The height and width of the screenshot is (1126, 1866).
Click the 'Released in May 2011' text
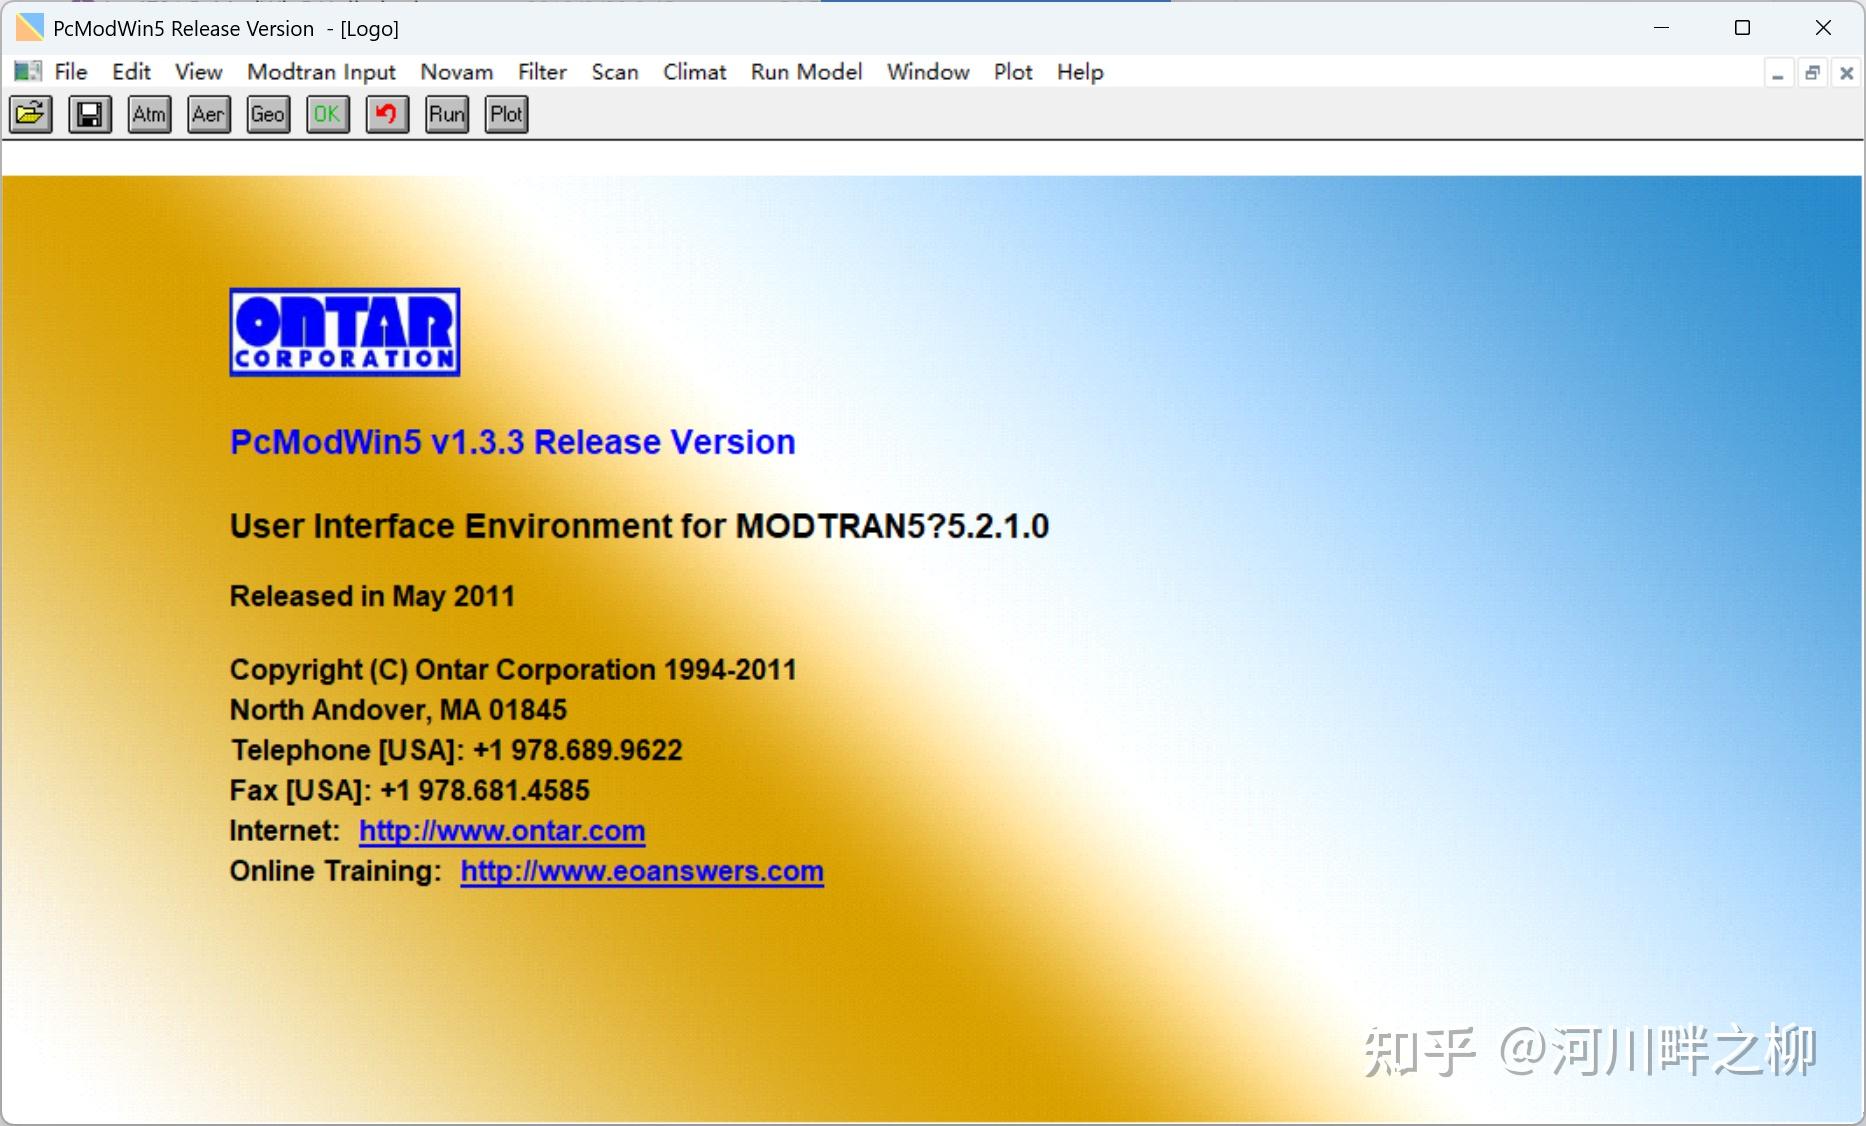[x=372, y=596]
